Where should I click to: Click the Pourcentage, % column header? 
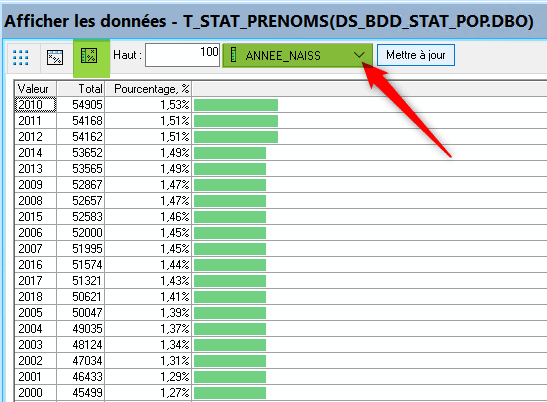click(148, 89)
